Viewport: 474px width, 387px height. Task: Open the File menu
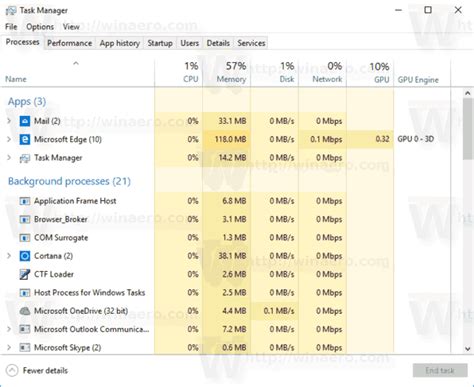[x=11, y=27]
